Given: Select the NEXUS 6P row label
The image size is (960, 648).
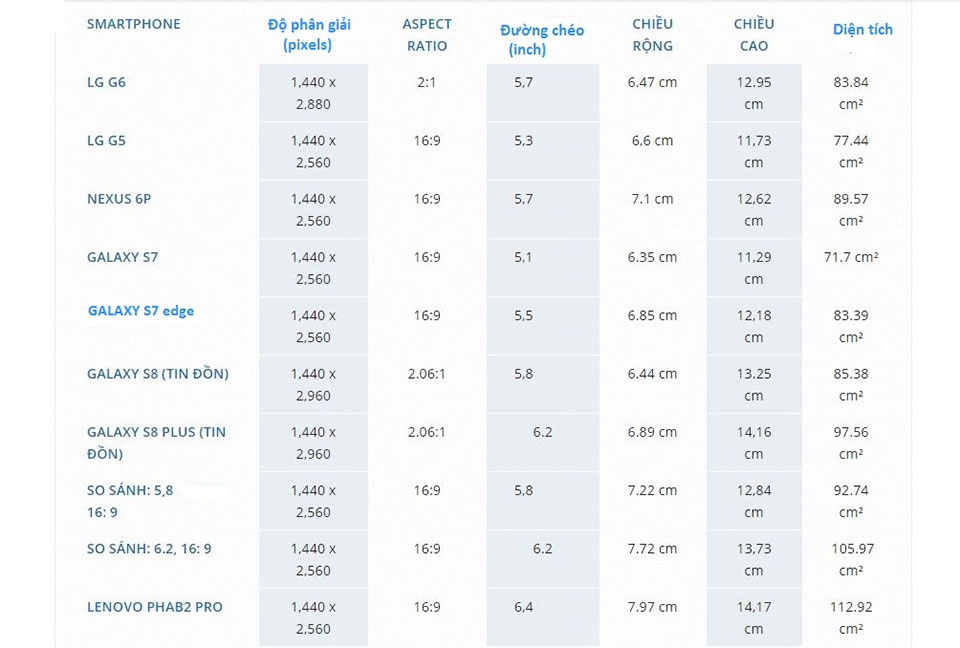Looking at the screenshot, I should [119, 198].
